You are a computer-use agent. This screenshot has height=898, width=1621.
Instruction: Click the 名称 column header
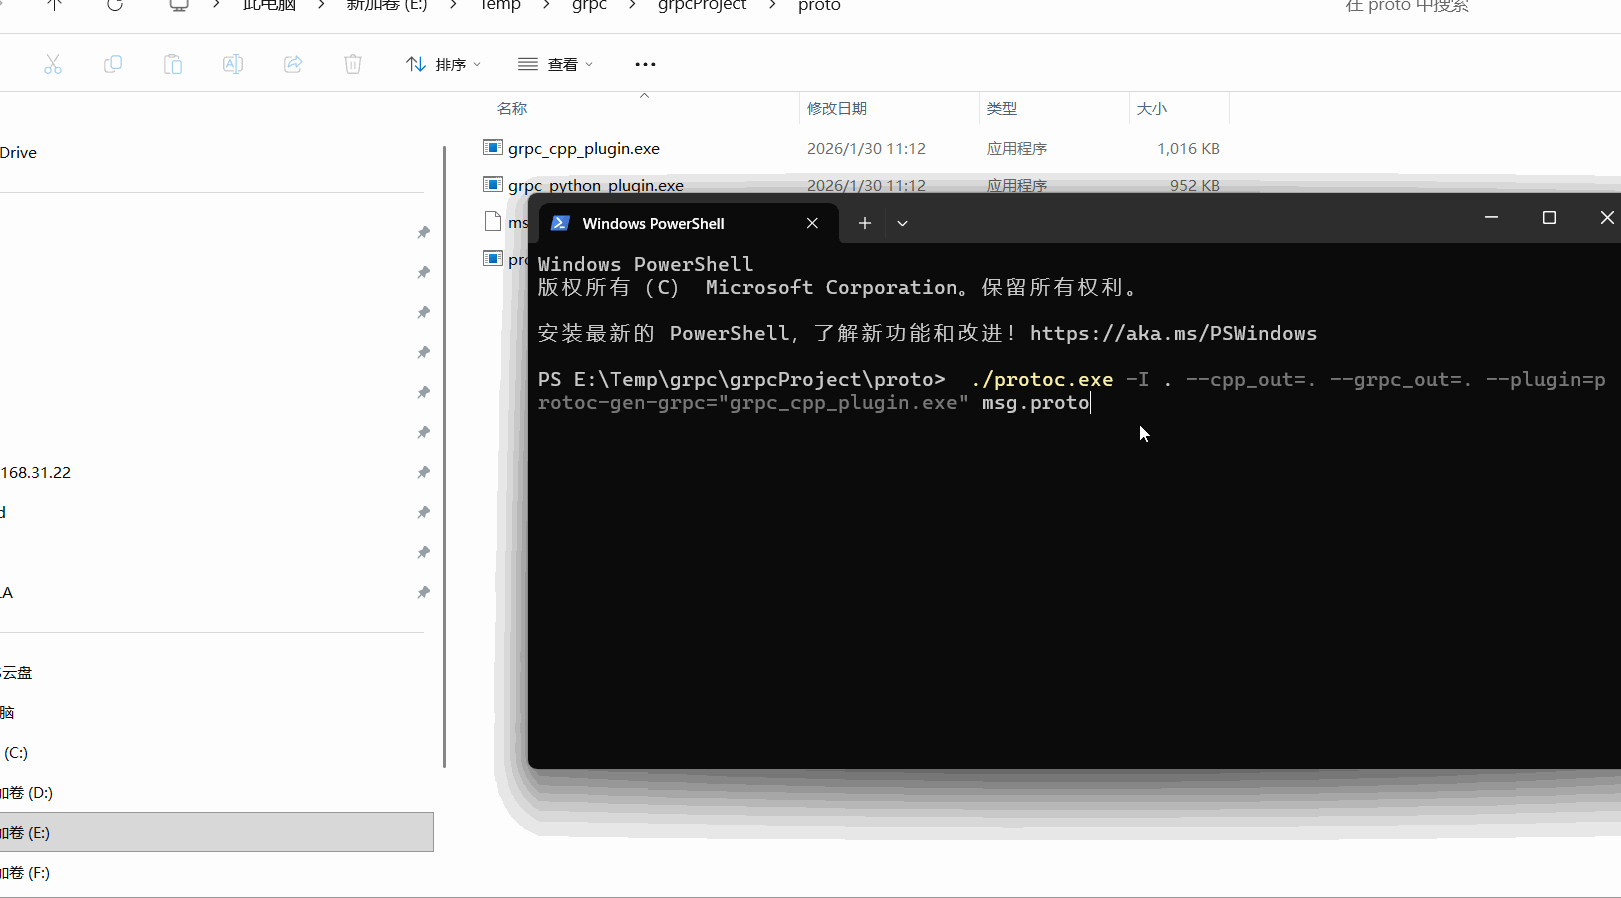tap(512, 108)
